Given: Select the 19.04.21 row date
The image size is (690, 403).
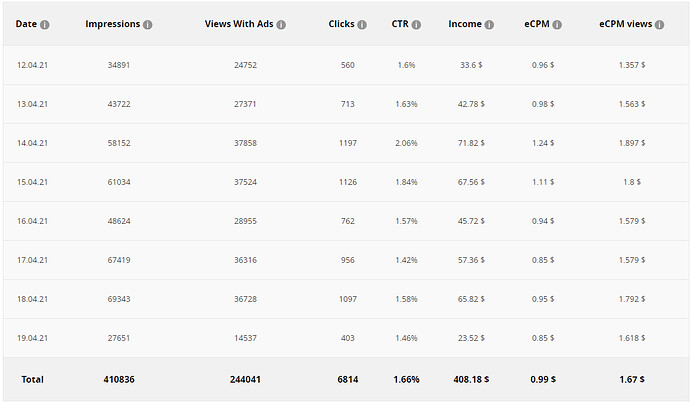Looking at the screenshot, I should coord(32,339).
